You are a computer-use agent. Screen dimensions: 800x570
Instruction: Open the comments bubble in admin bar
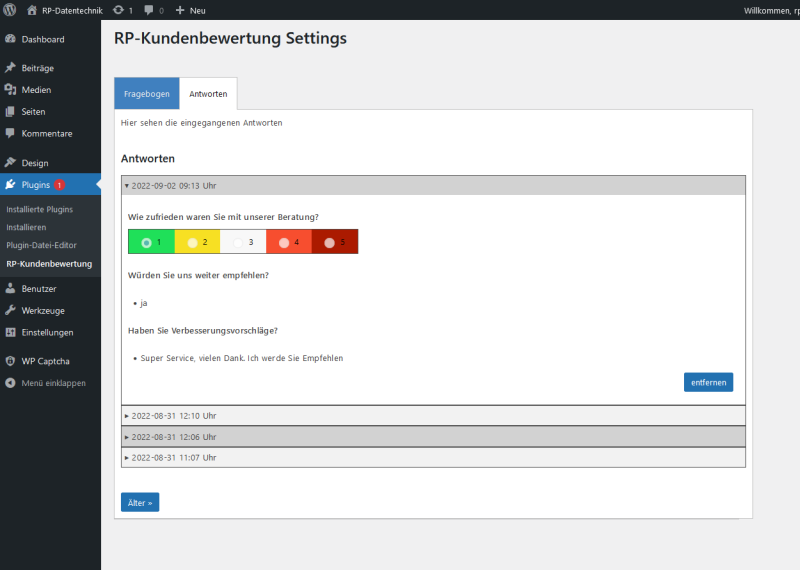148,10
